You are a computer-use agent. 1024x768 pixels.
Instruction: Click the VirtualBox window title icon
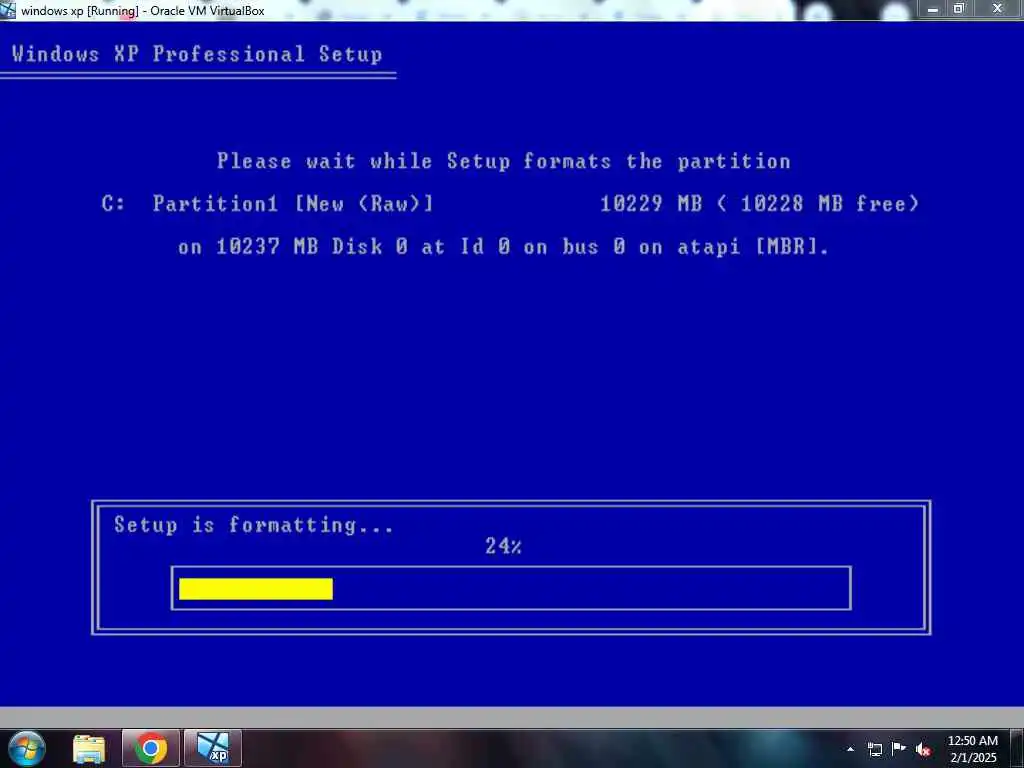8,10
